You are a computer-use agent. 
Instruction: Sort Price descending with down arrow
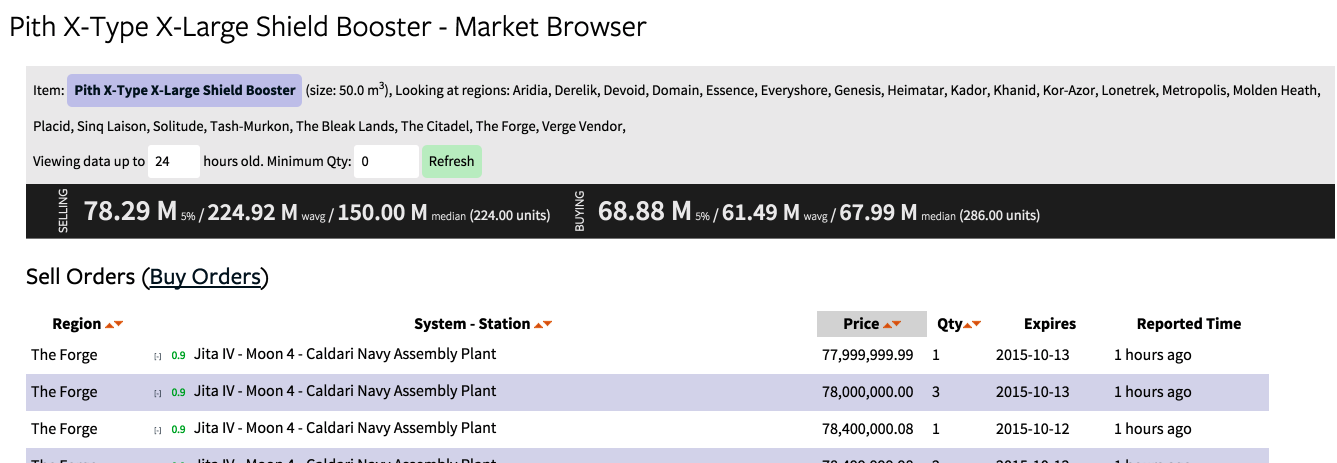(897, 325)
